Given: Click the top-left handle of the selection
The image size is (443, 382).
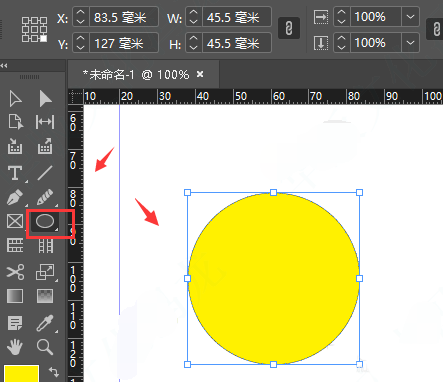Looking at the screenshot, I should pyautogui.click(x=187, y=192).
